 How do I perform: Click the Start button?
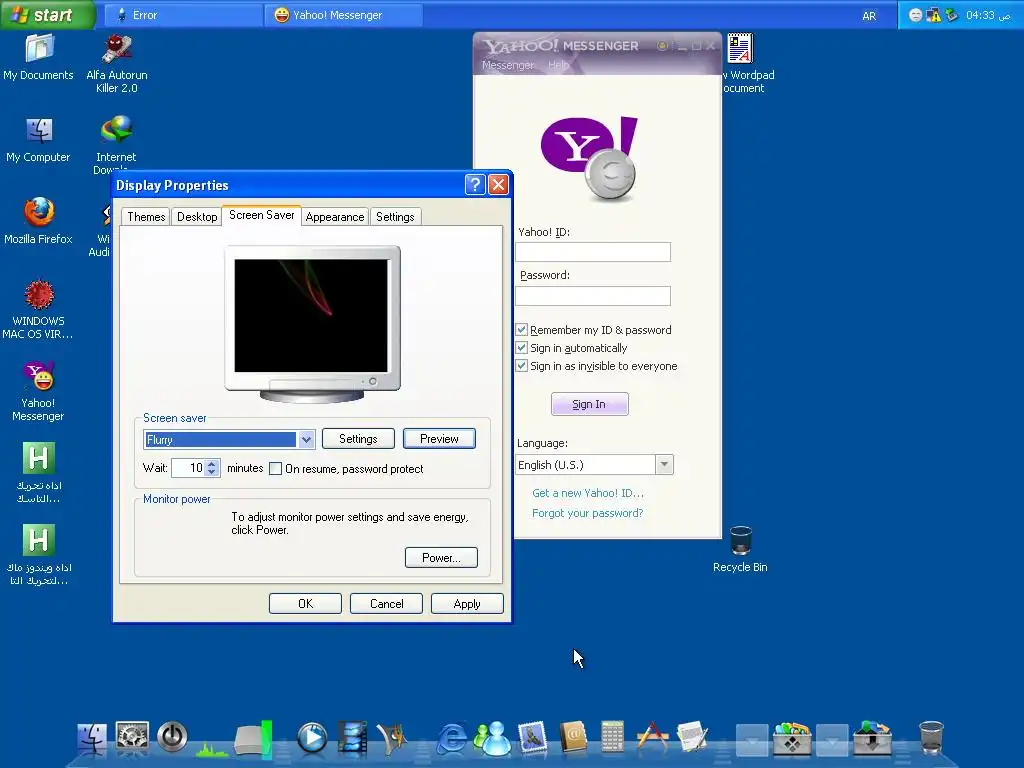point(48,14)
